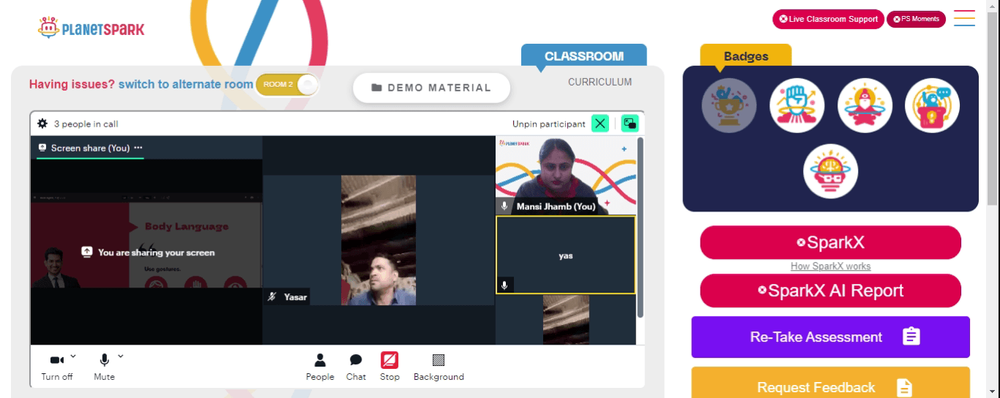Expand camera options chevron
The image size is (1000, 398).
coord(73,356)
